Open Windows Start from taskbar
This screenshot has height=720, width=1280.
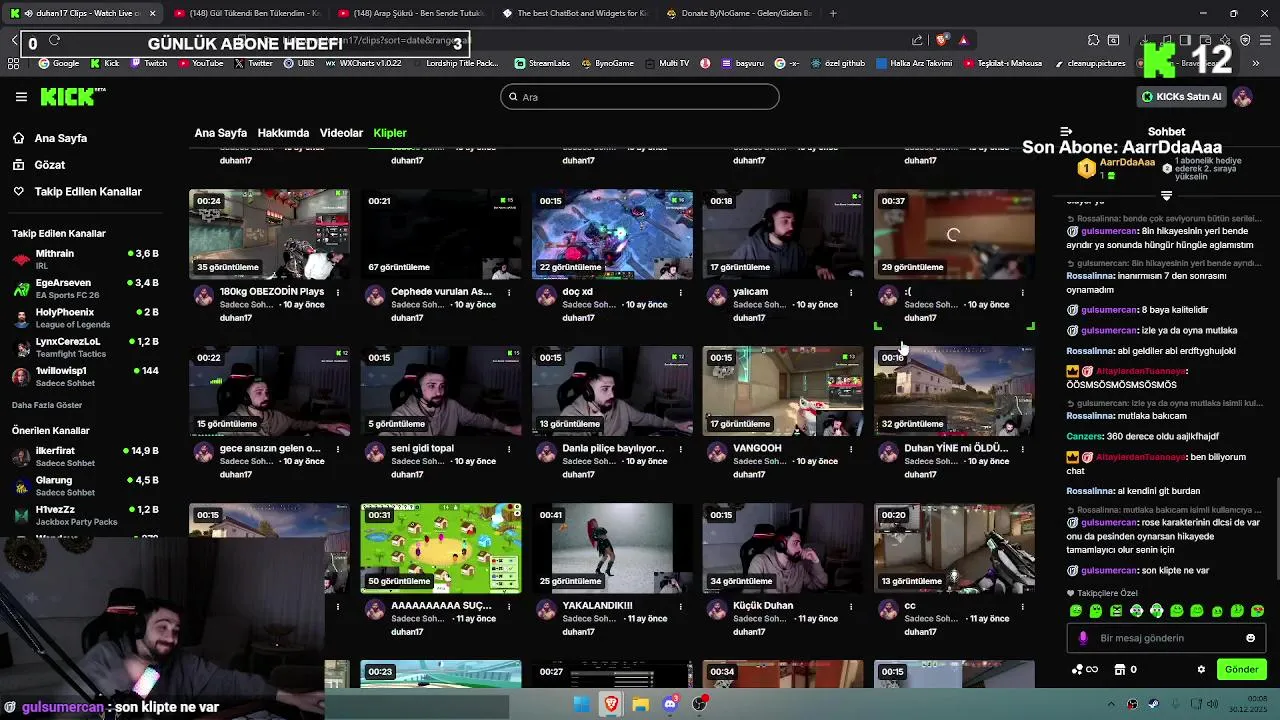click(x=581, y=704)
